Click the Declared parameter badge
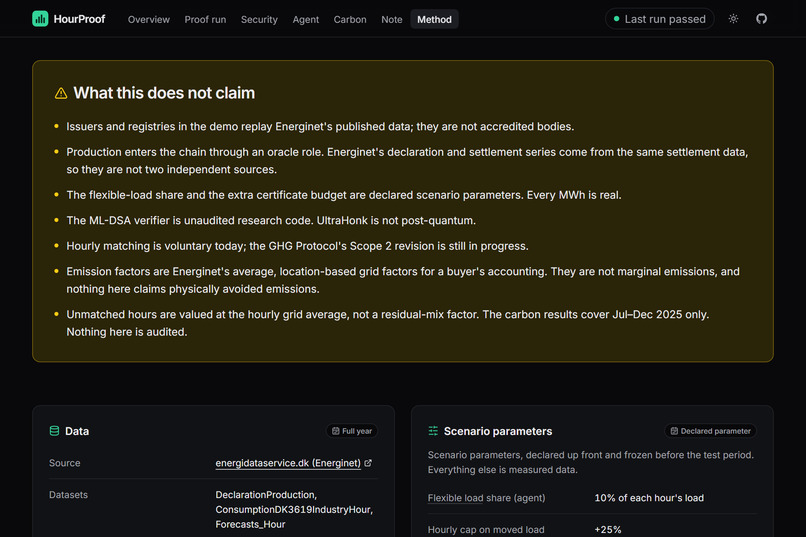 pyautogui.click(x=710, y=431)
